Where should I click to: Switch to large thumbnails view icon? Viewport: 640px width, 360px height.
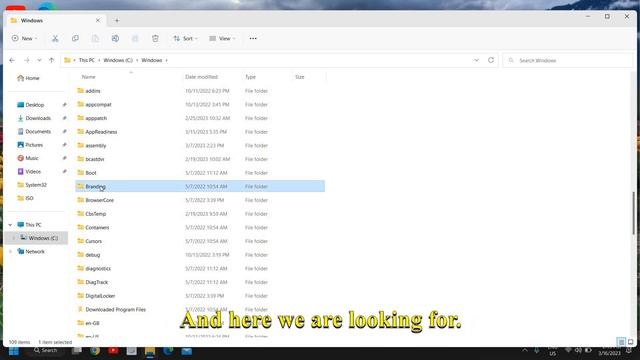(x=630, y=342)
